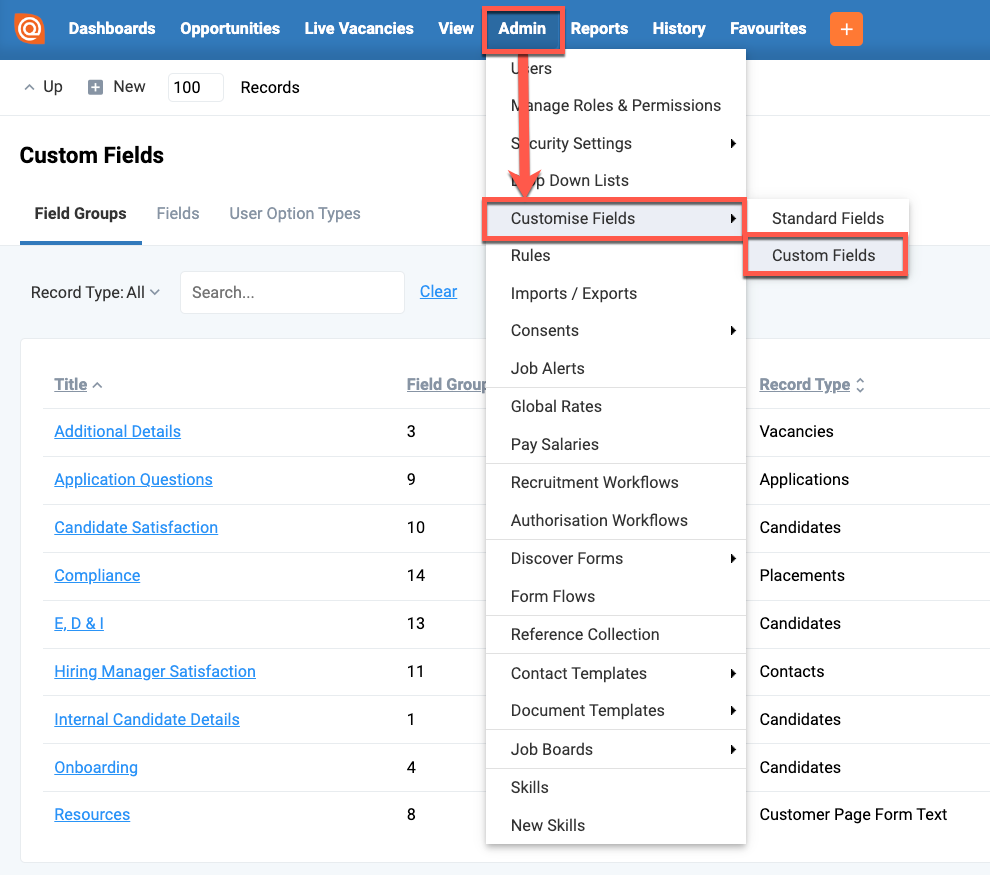990x875 pixels.
Task: Click the records count box showing 100
Action: click(196, 87)
